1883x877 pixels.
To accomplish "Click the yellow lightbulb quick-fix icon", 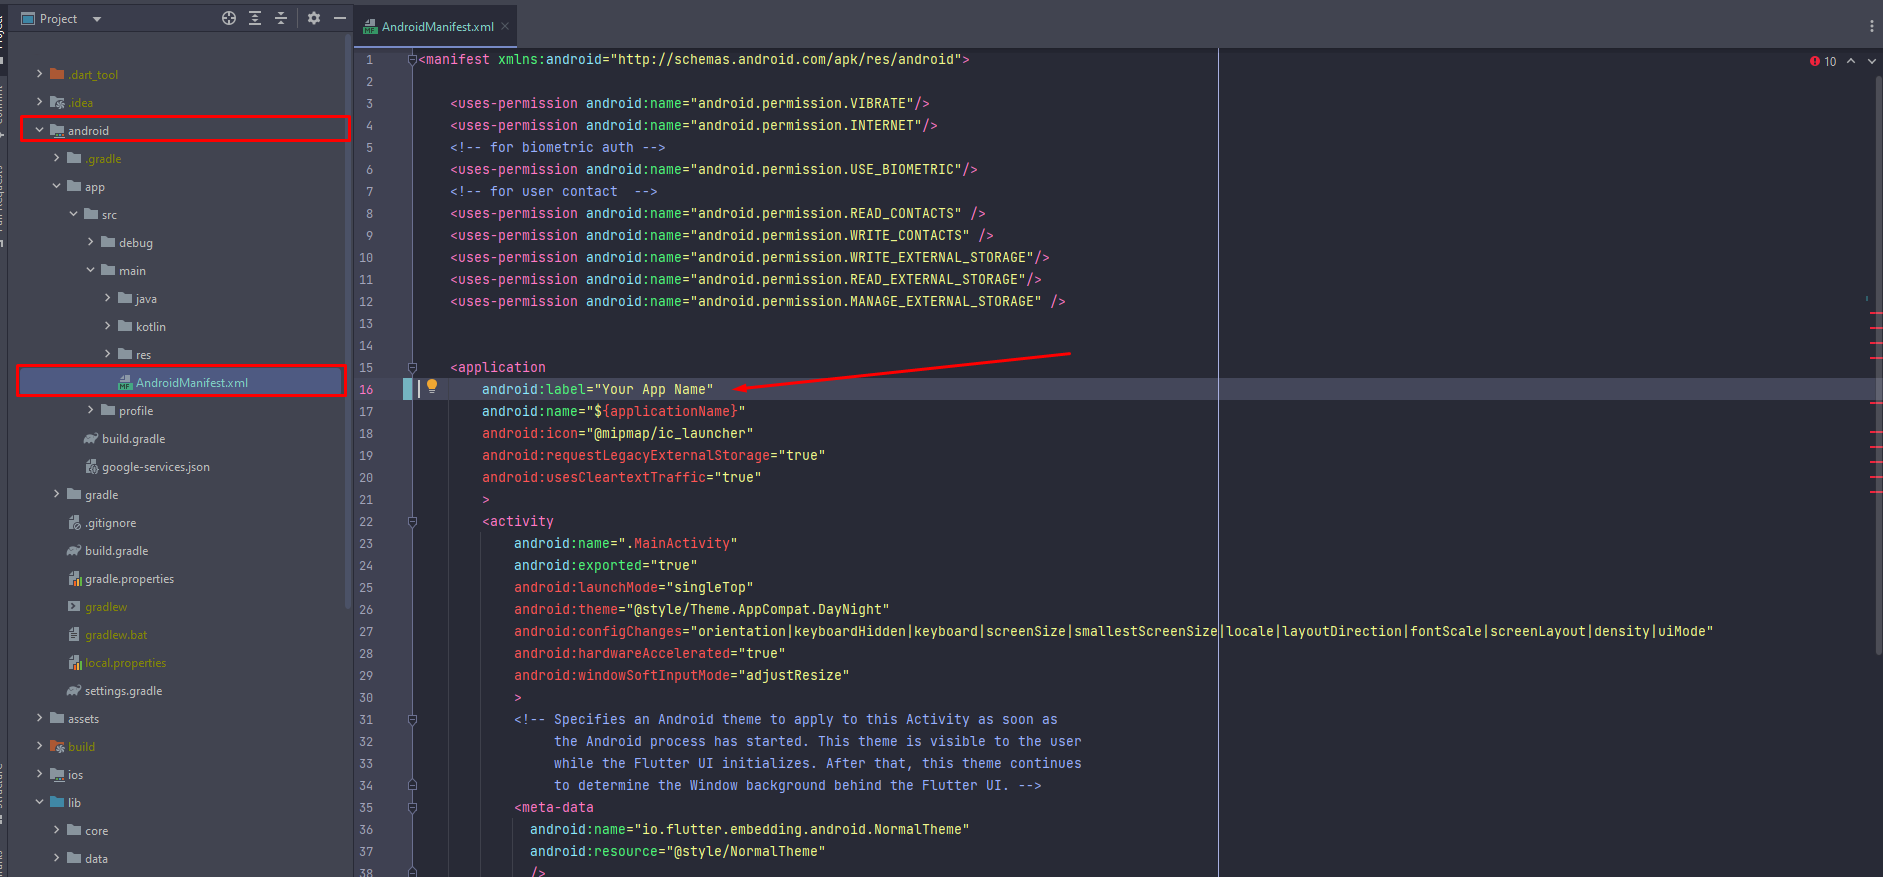I will tap(432, 386).
